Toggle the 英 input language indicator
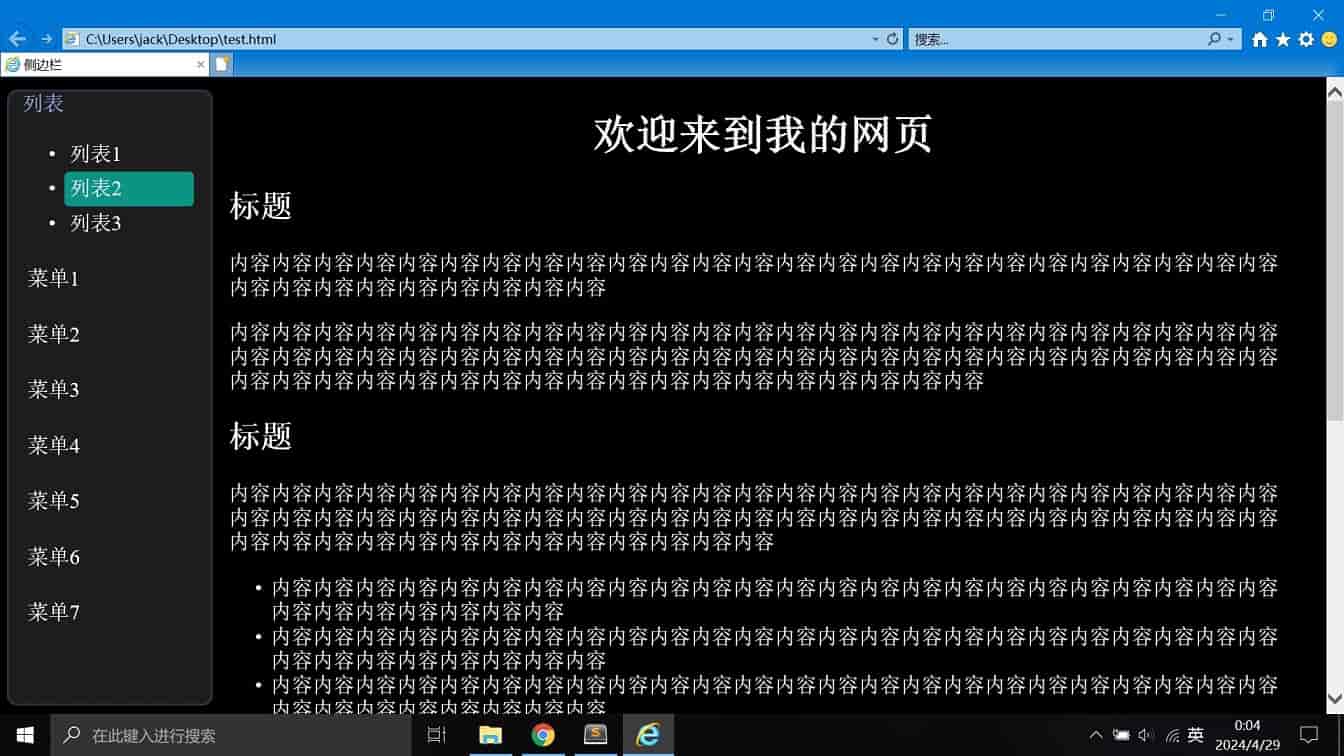This screenshot has width=1344, height=756. (1195, 735)
